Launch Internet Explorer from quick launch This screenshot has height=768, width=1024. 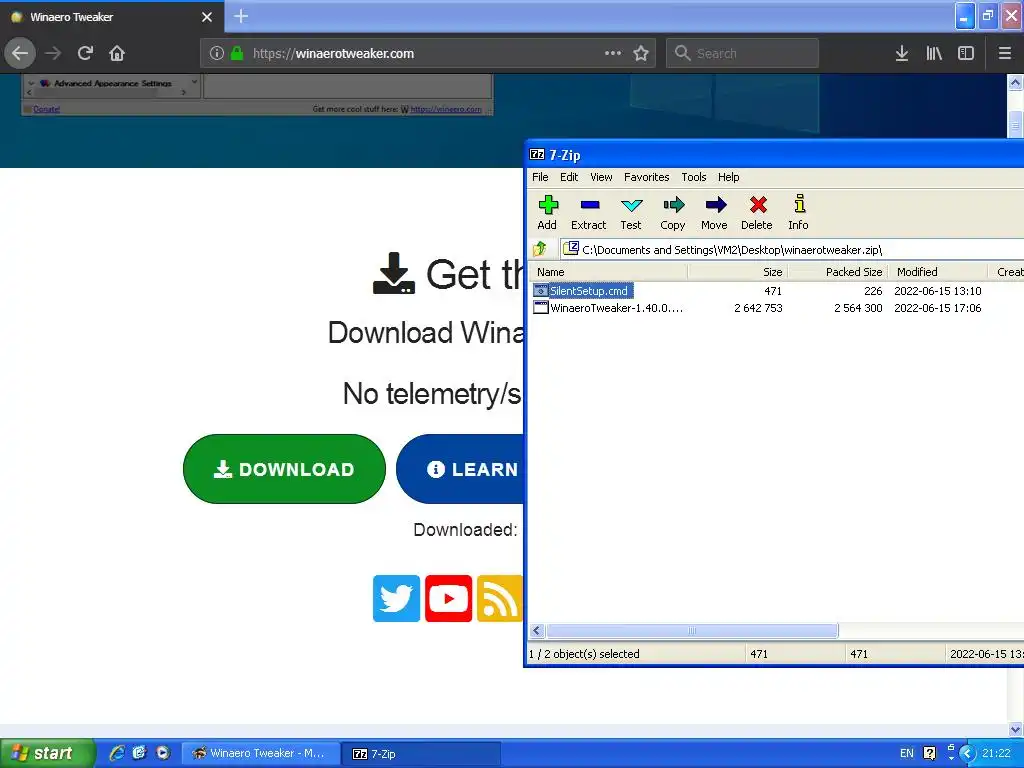[x=117, y=753]
